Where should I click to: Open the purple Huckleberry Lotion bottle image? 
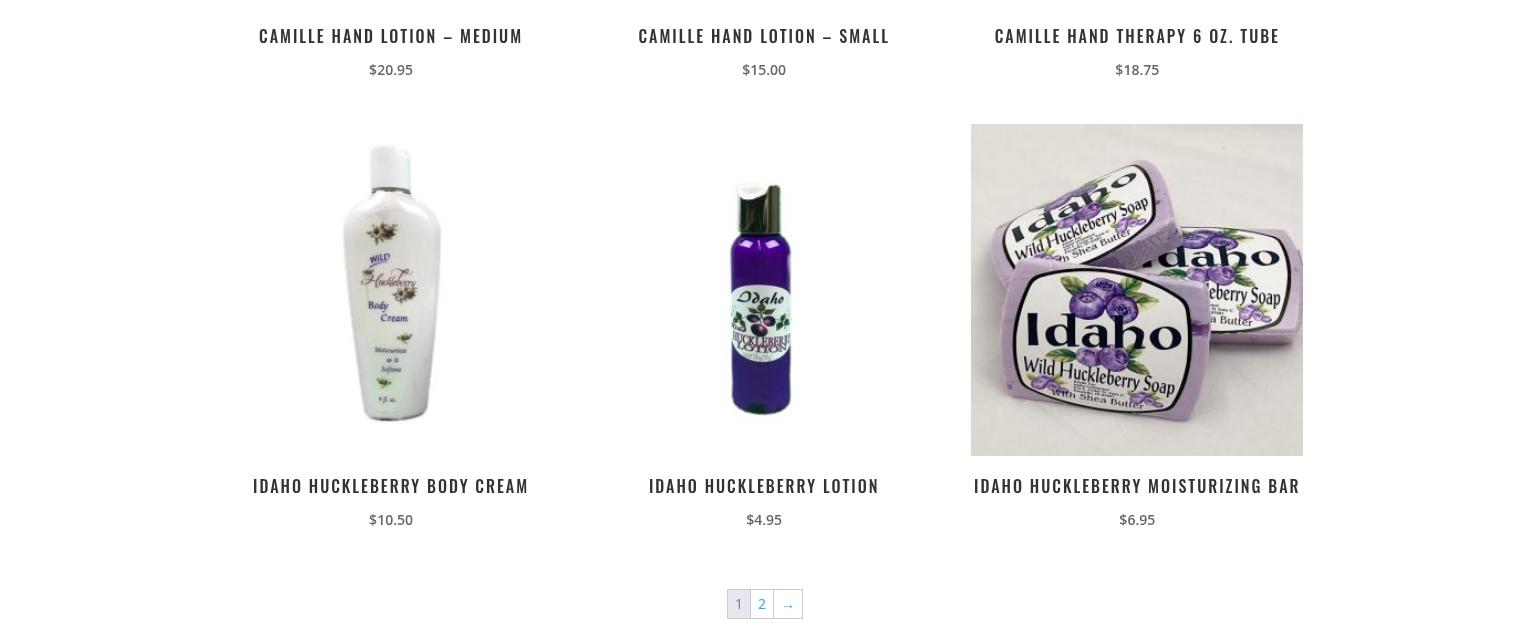pyautogui.click(x=764, y=290)
